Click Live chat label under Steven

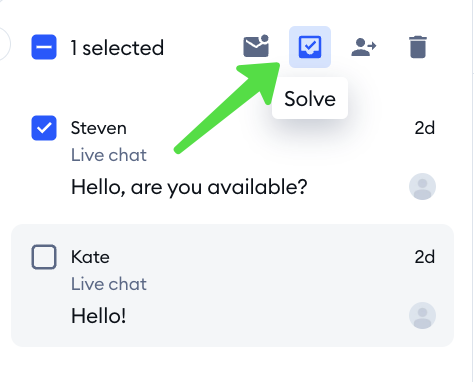click(x=109, y=155)
